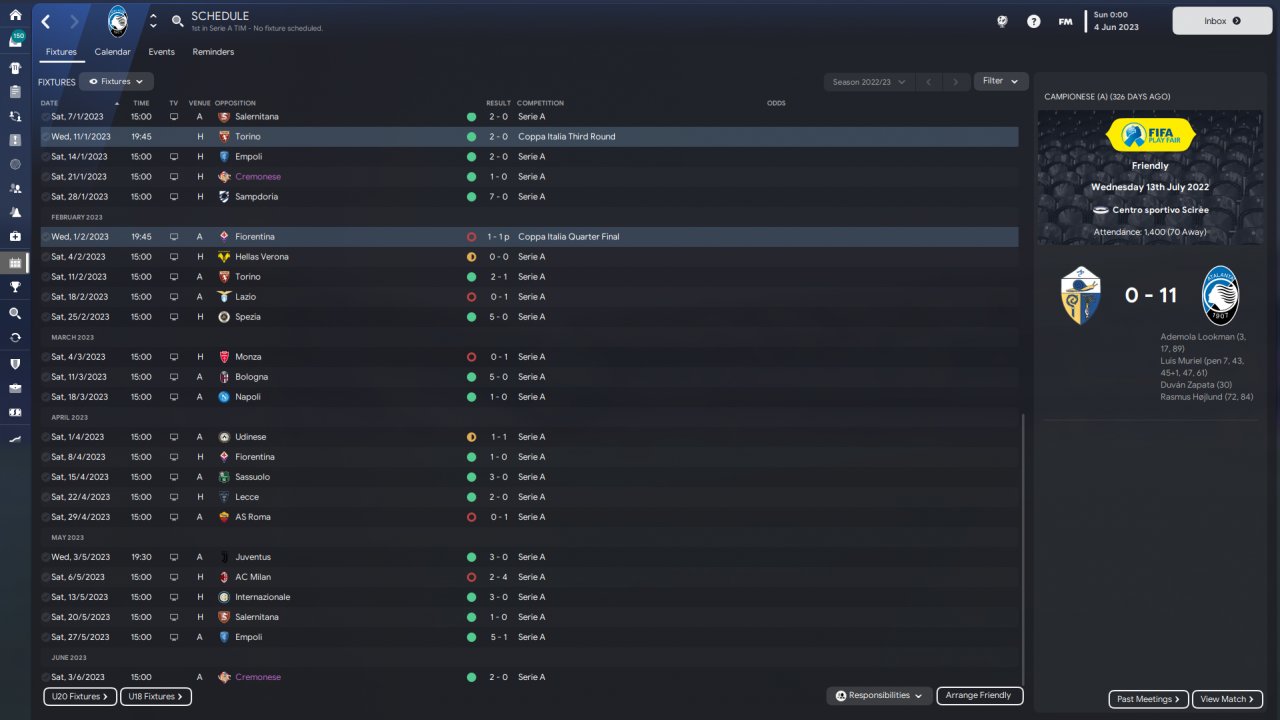
Task: Open the FM menu icon
Action: click(x=1066, y=21)
